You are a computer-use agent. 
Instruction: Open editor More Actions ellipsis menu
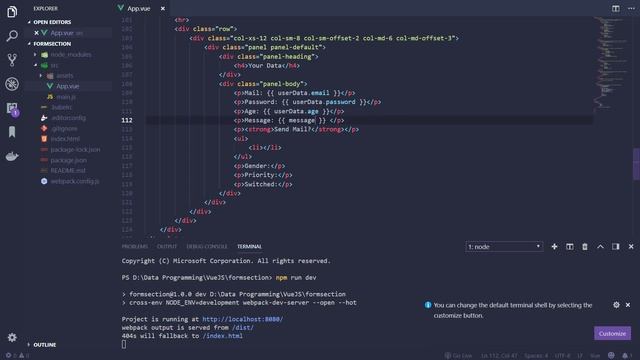pos(631,8)
